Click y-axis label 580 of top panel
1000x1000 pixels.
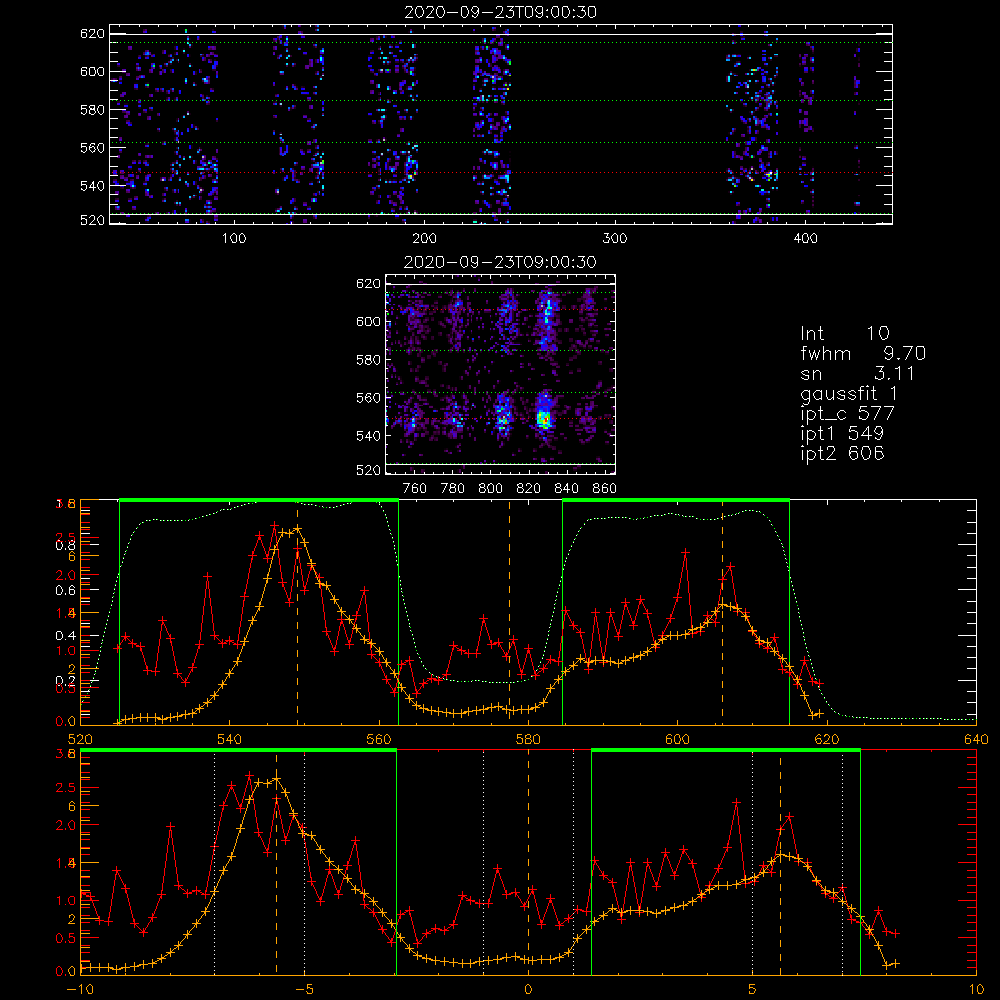92,110
